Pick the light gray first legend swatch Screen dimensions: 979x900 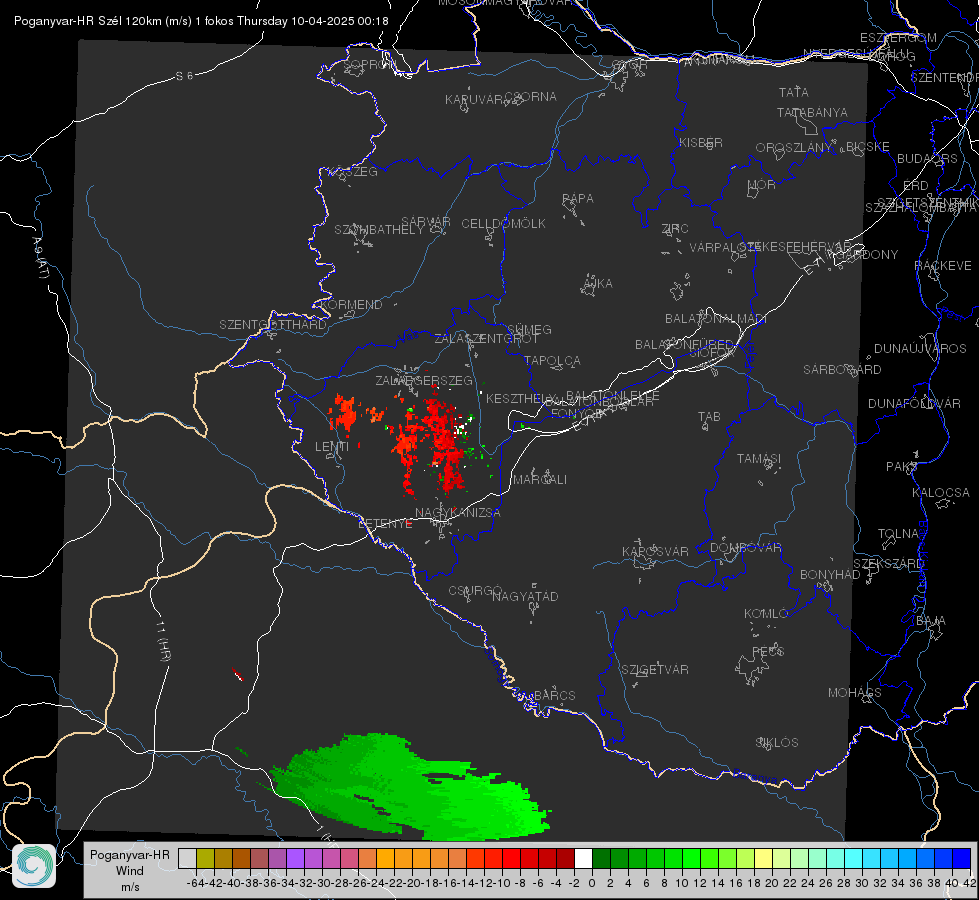187,858
